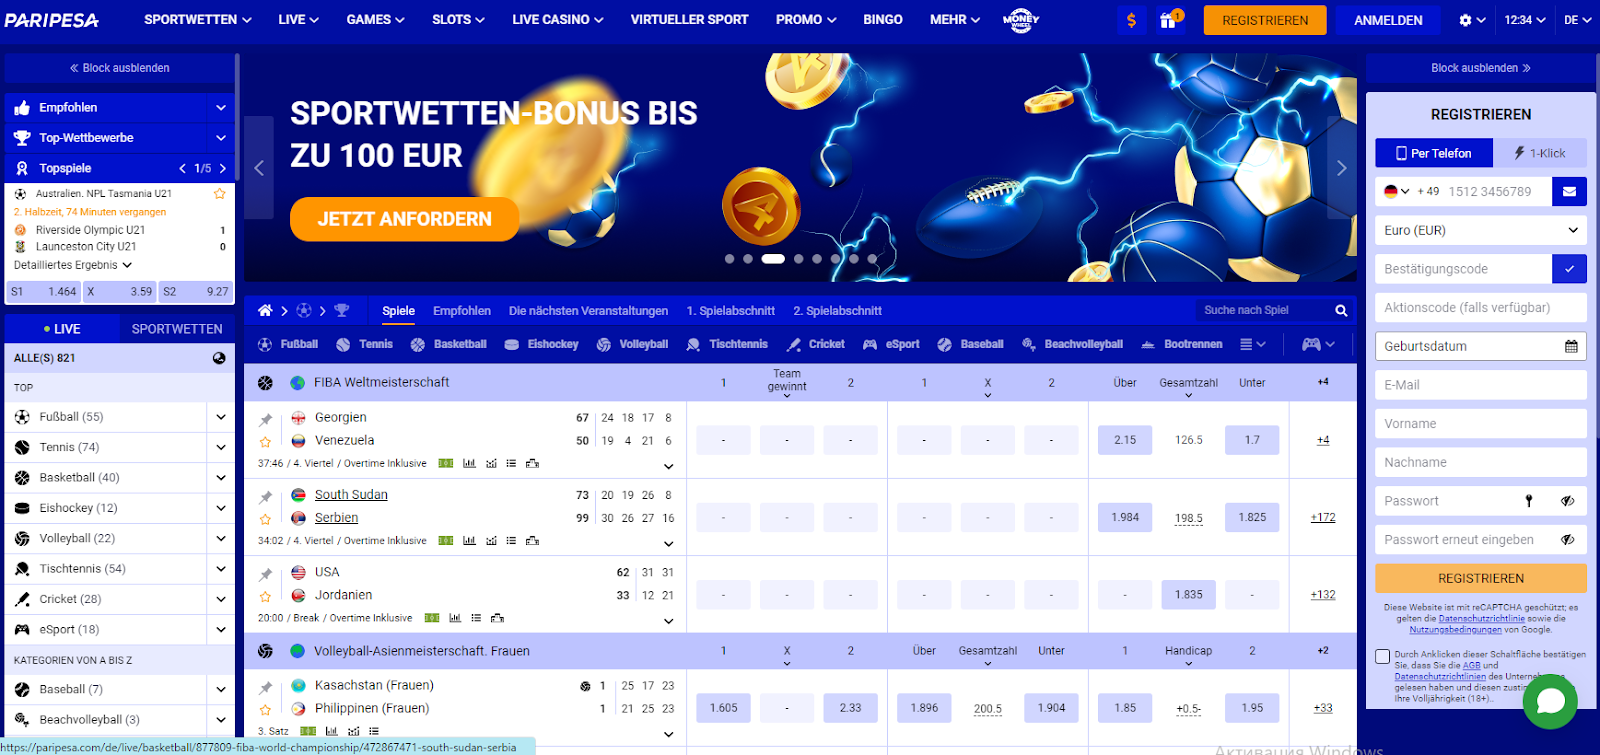Viewport: 1600px width, 755px height.
Task: Click the JETZT ANFORDERN button
Action: [404, 219]
